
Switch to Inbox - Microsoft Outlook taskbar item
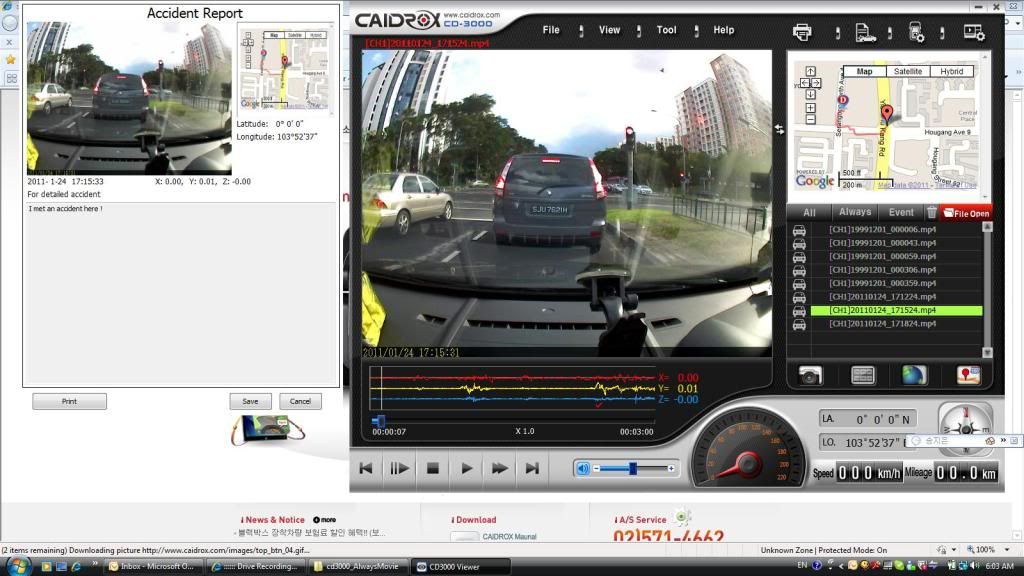153,566
